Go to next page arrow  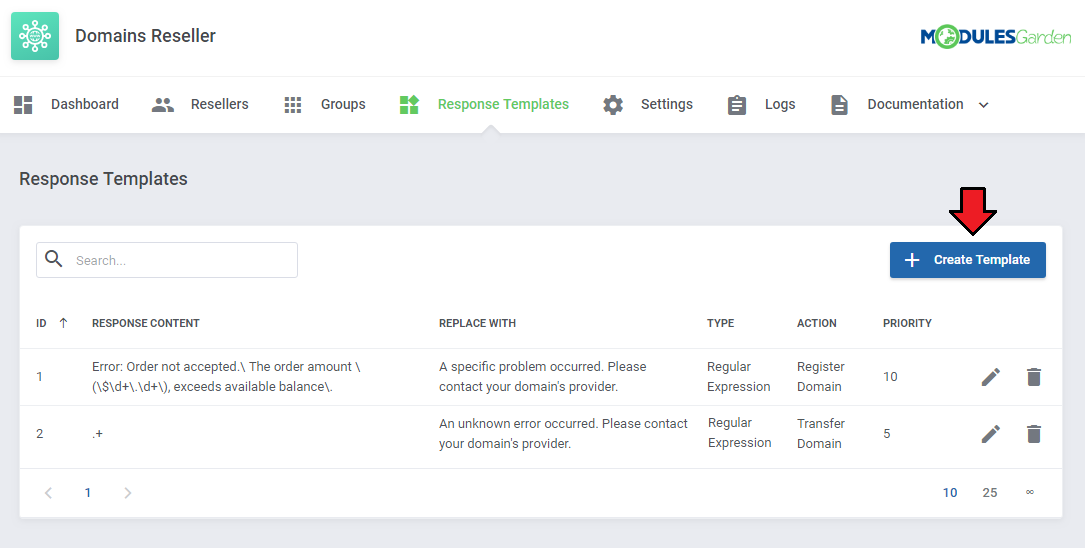click(127, 493)
